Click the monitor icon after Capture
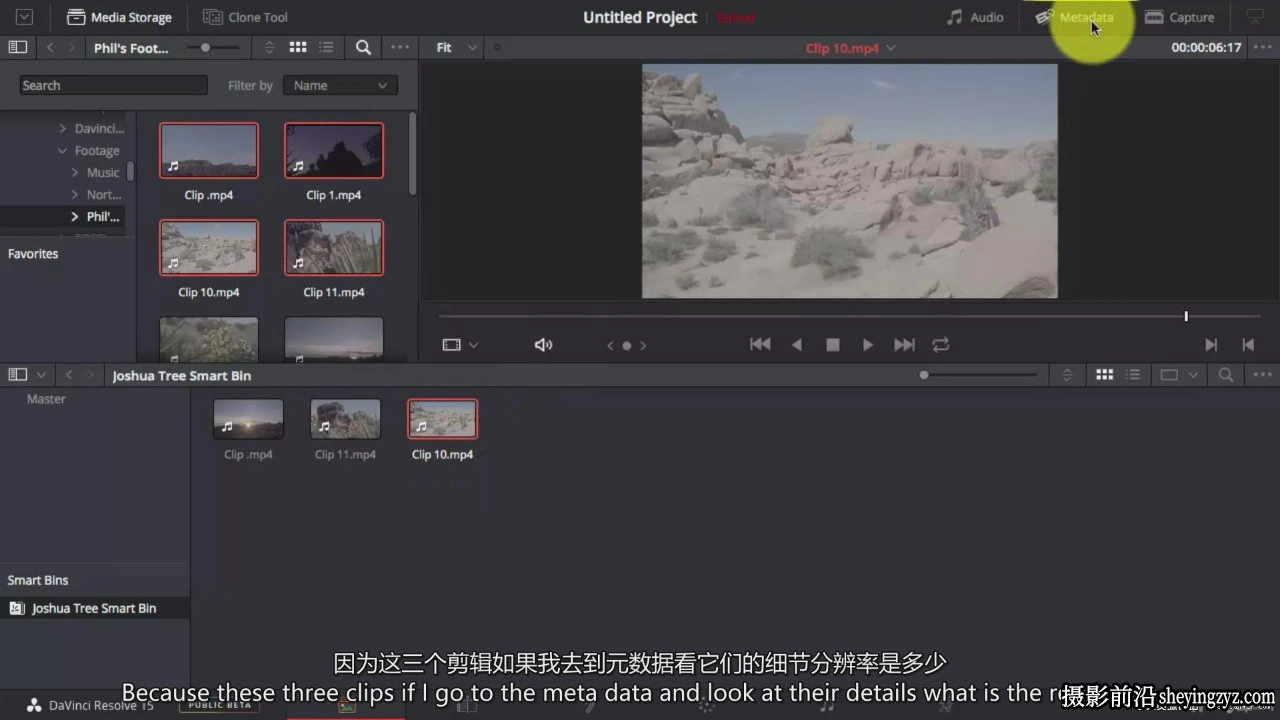This screenshot has height=720, width=1280. pos(1254,17)
